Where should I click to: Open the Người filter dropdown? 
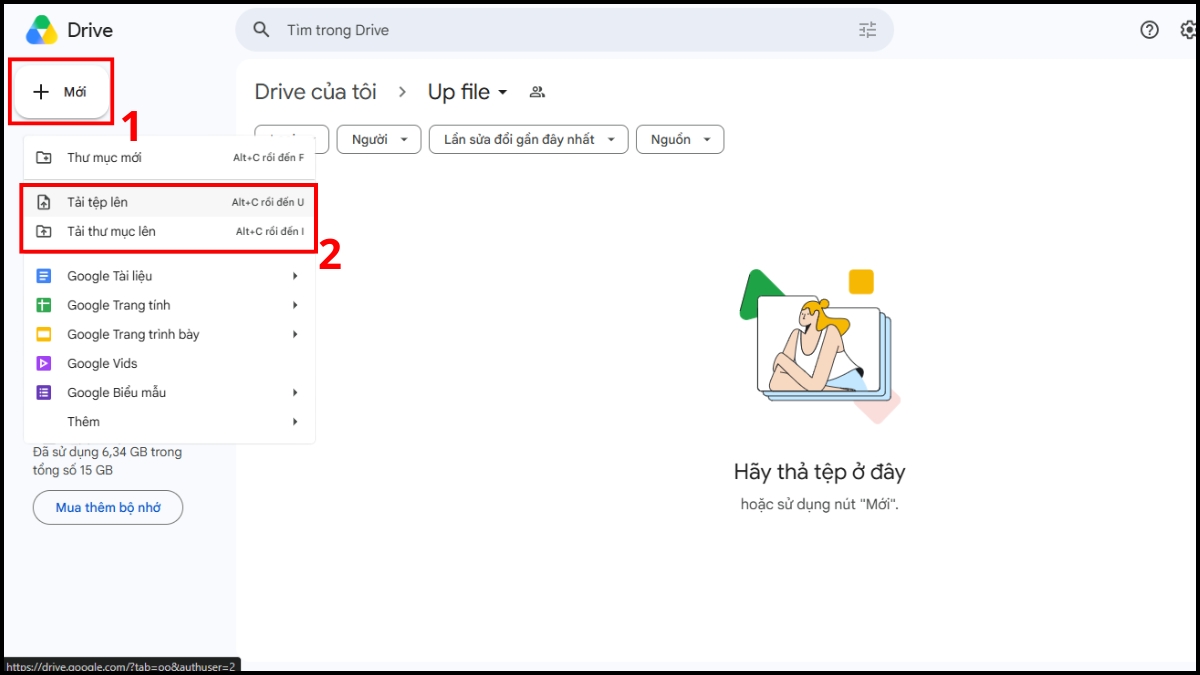(378, 140)
